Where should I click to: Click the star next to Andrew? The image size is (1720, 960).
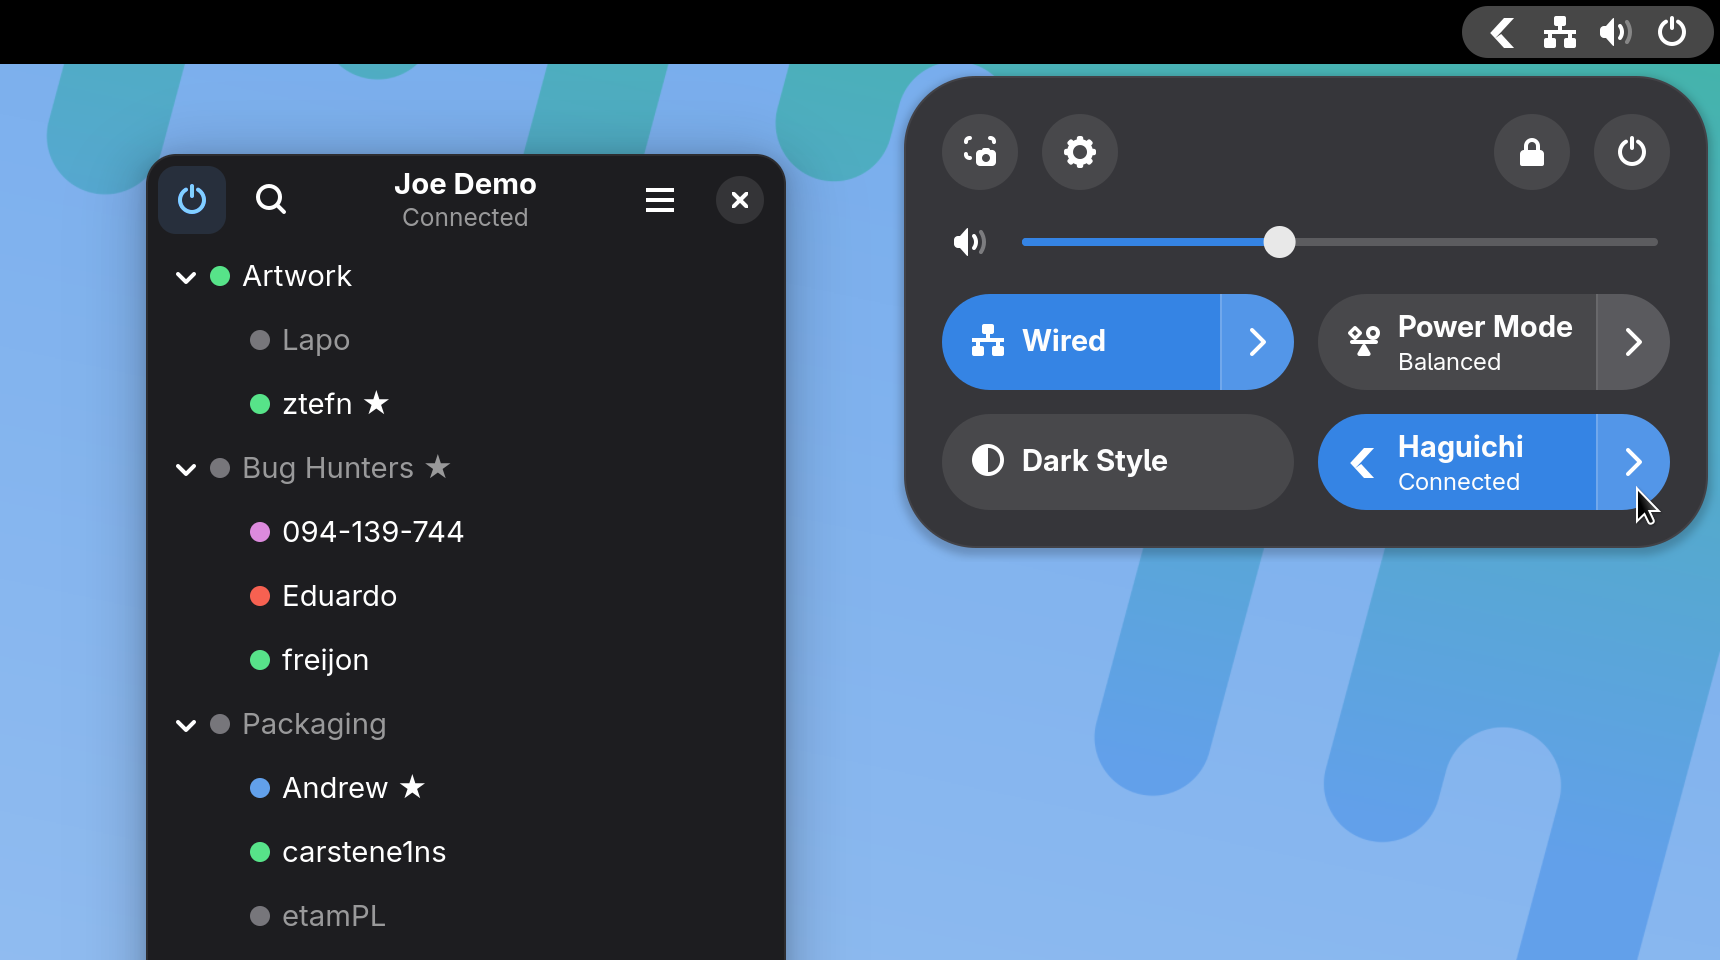click(x=412, y=786)
